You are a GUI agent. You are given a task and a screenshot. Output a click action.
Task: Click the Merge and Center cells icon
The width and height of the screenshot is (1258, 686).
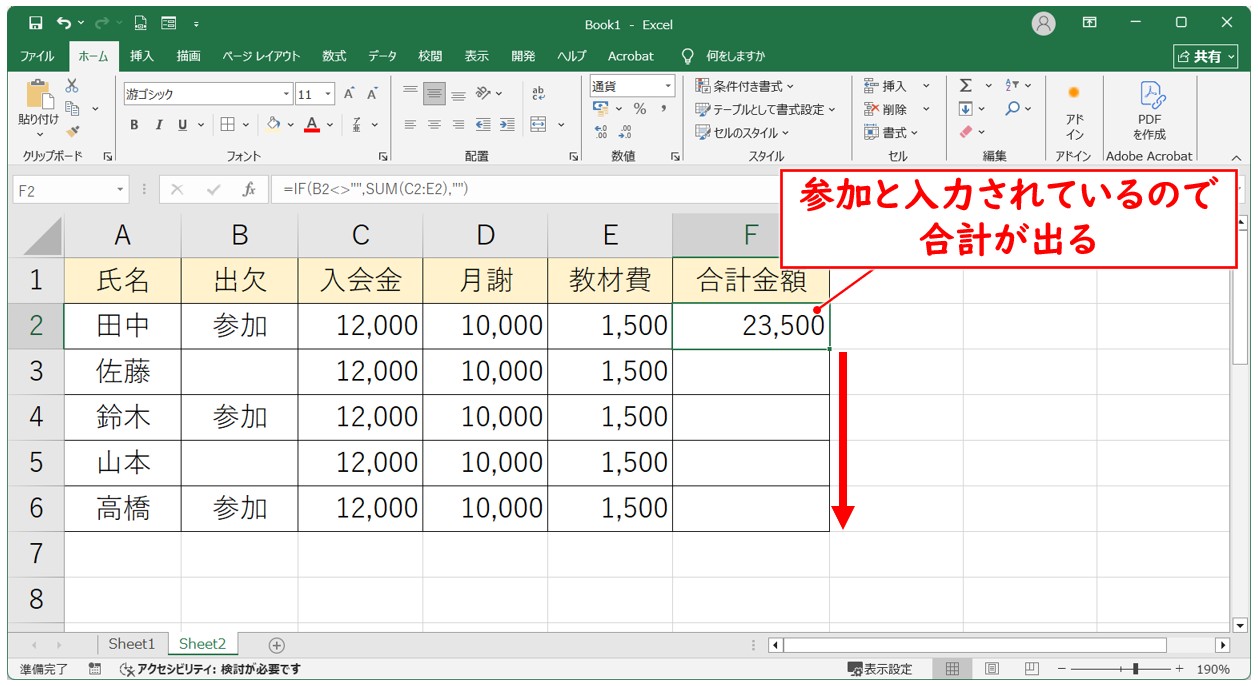(539, 125)
